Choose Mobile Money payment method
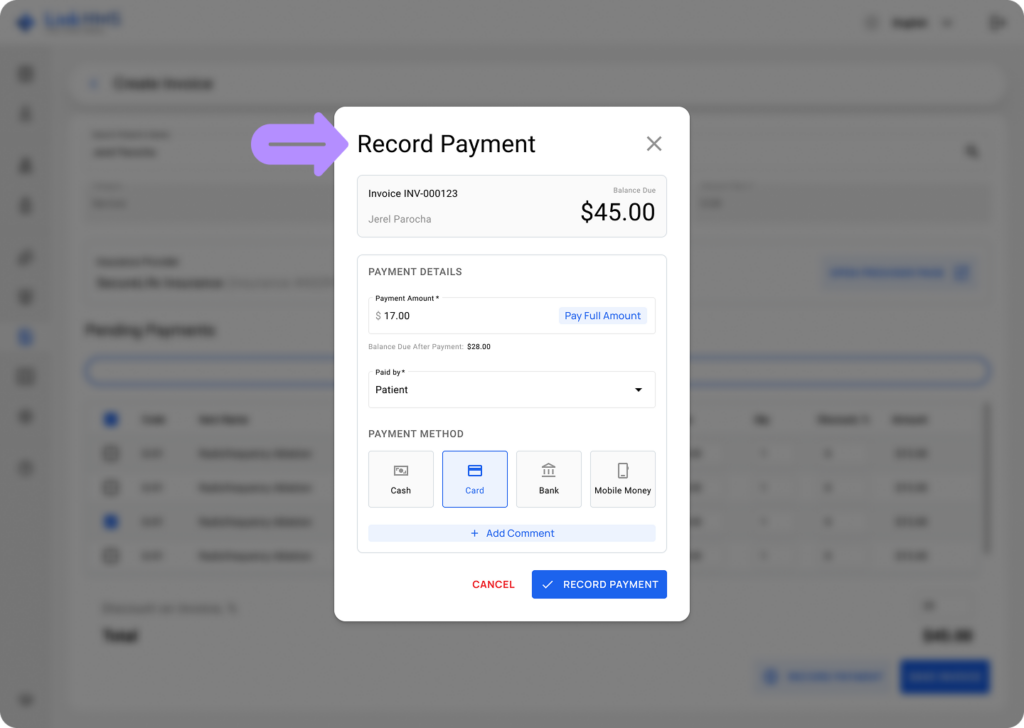1024x728 pixels. pyautogui.click(x=622, y=479)
